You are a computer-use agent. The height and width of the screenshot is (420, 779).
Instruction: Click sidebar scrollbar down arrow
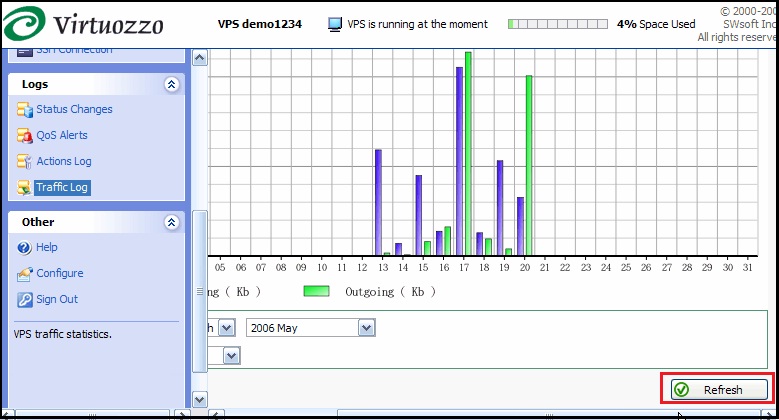(200, 399)
